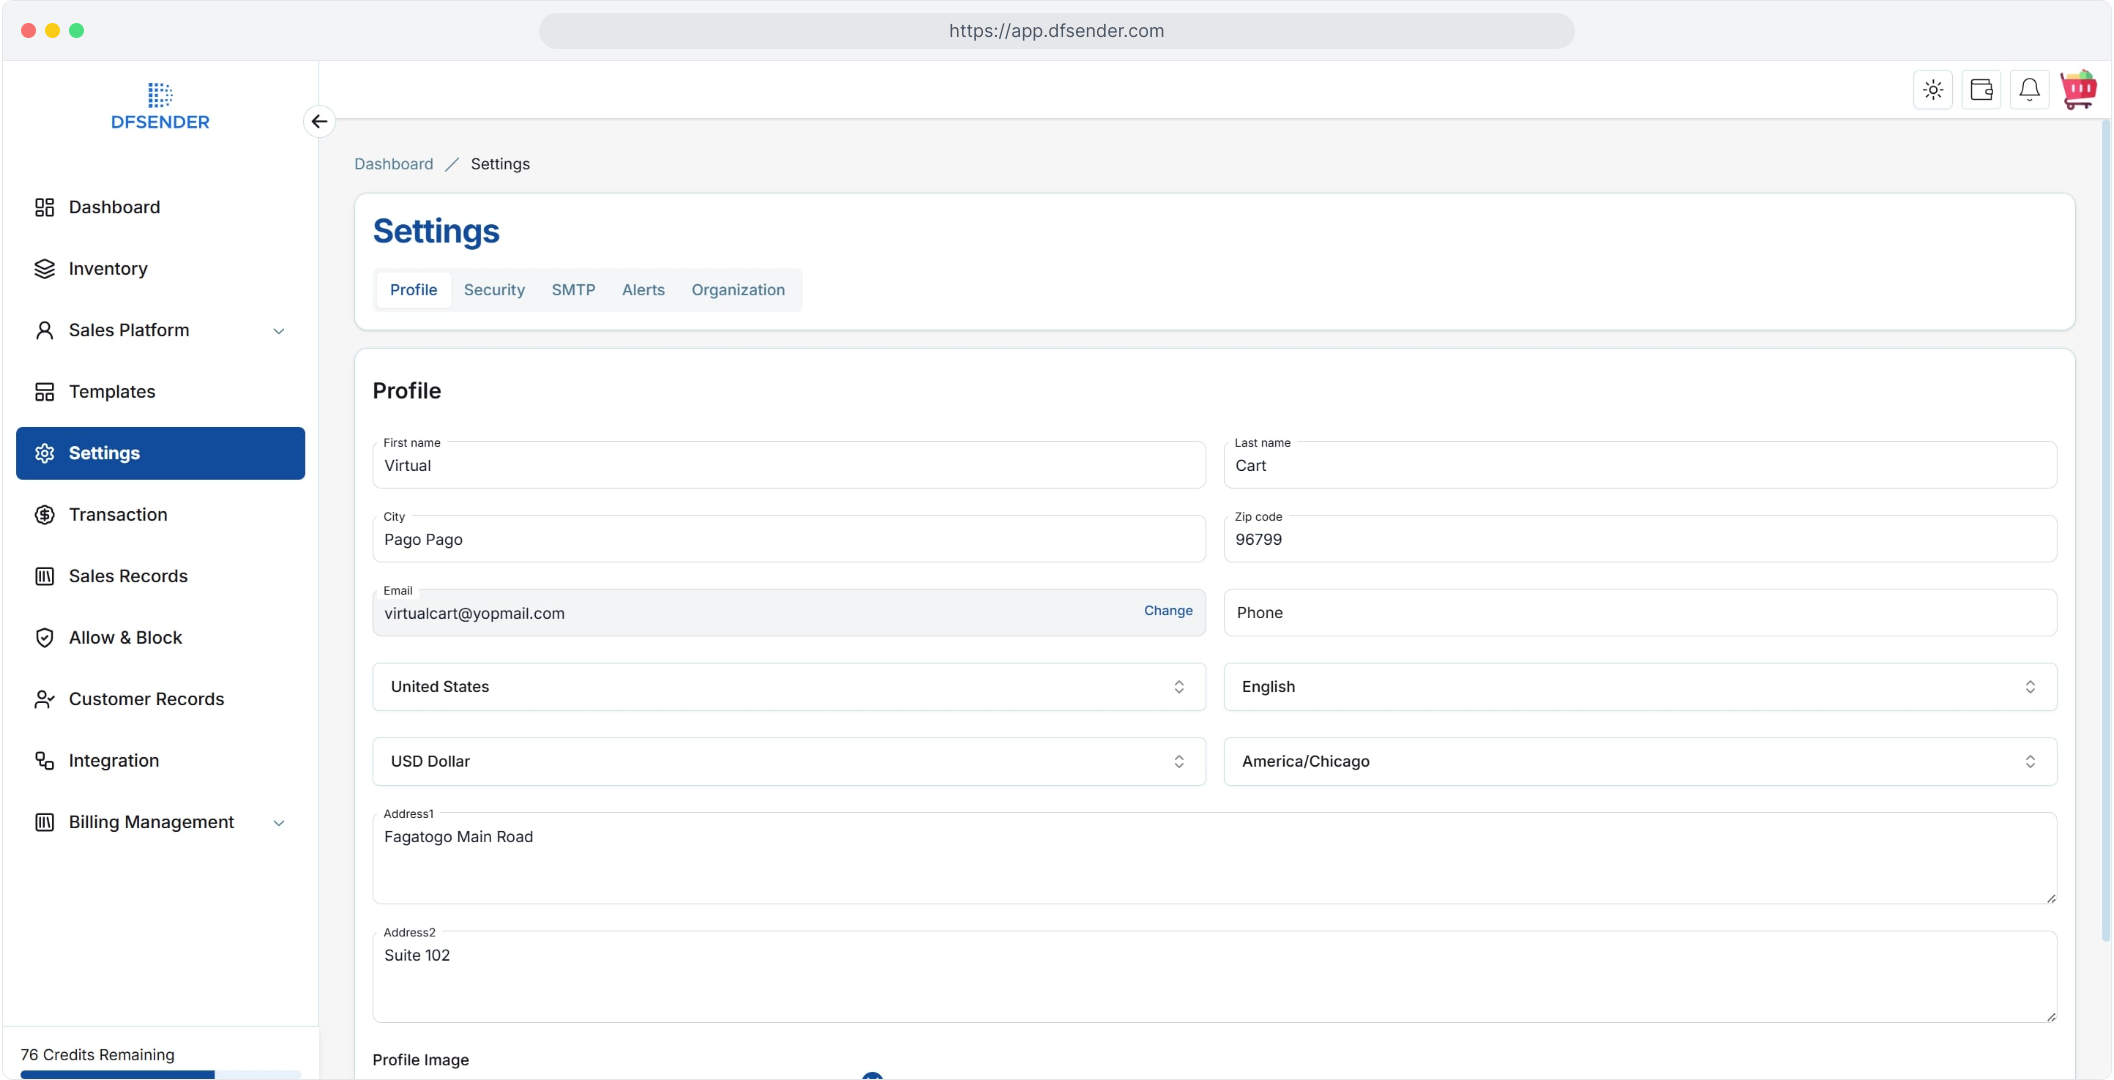Screen dimensions: 2114x1080
Task: Open notifications bell icon
Action: coord(2029,90)
